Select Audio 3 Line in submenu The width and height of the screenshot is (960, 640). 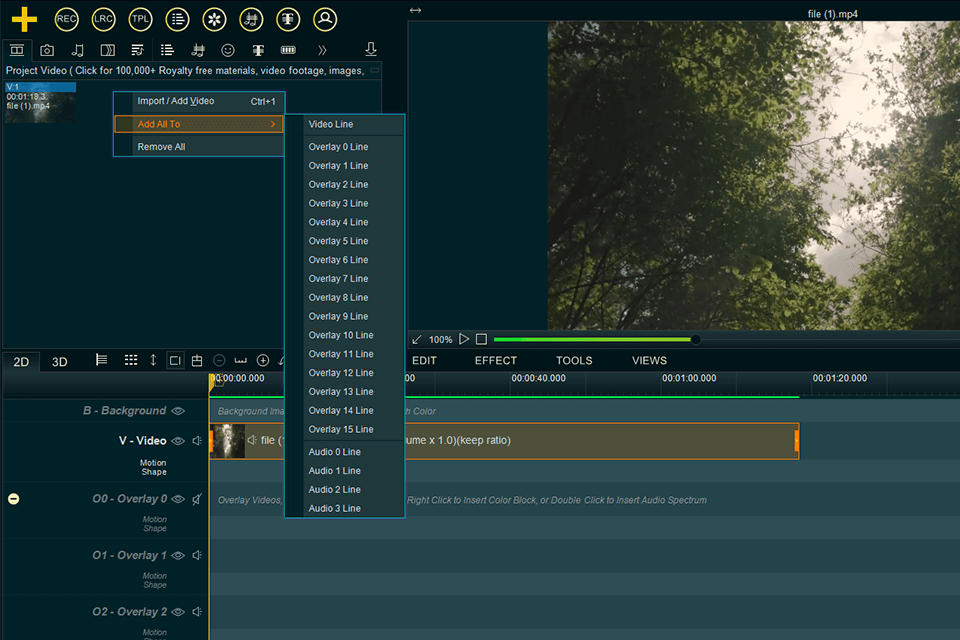point(345,508)
